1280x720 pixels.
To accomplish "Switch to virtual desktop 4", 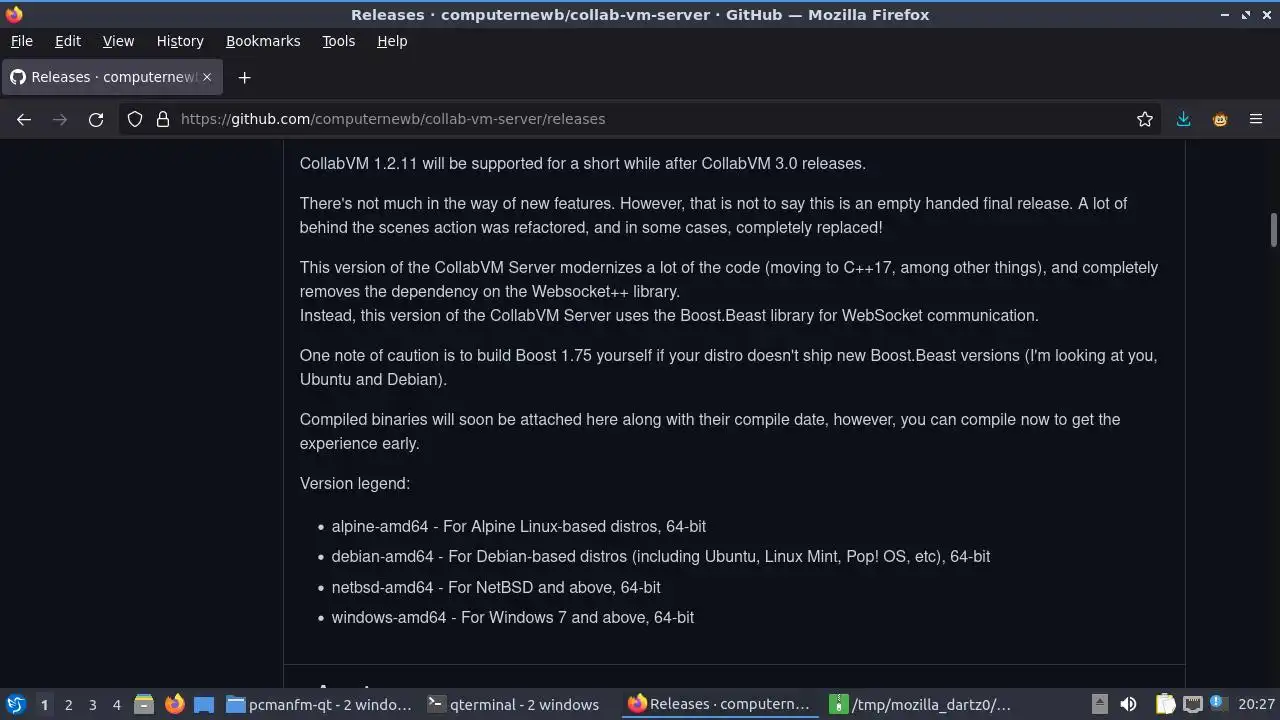I will pyautogui.click(x=116, y=705).
